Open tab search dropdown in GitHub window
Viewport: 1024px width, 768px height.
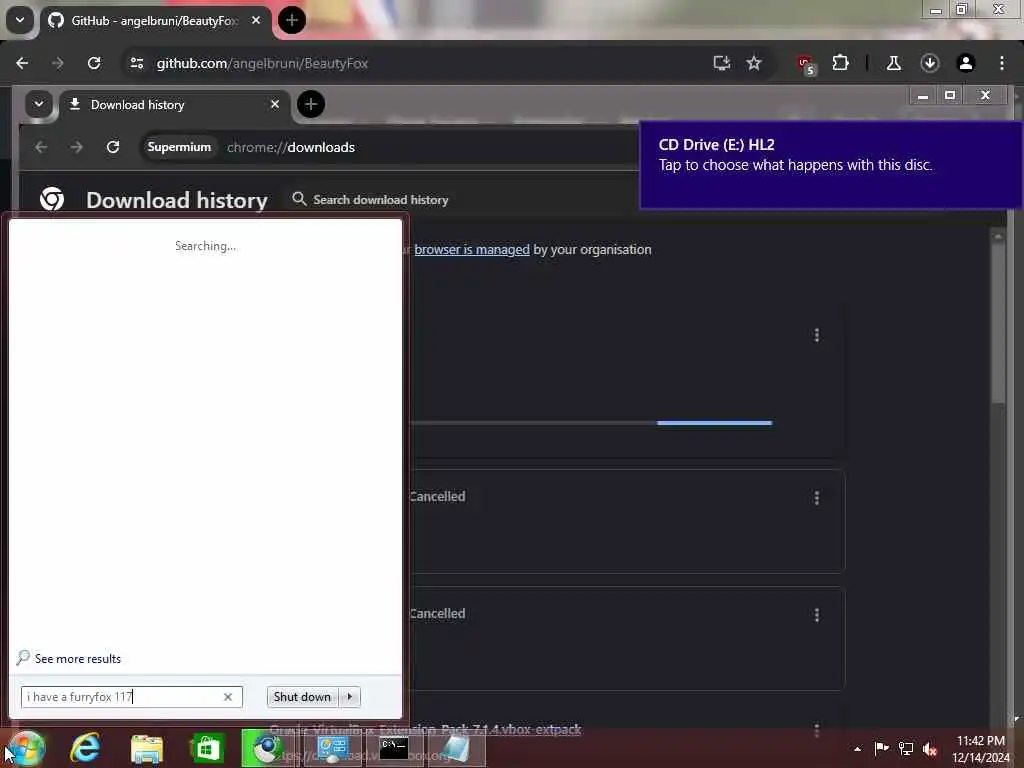point(20,20)
